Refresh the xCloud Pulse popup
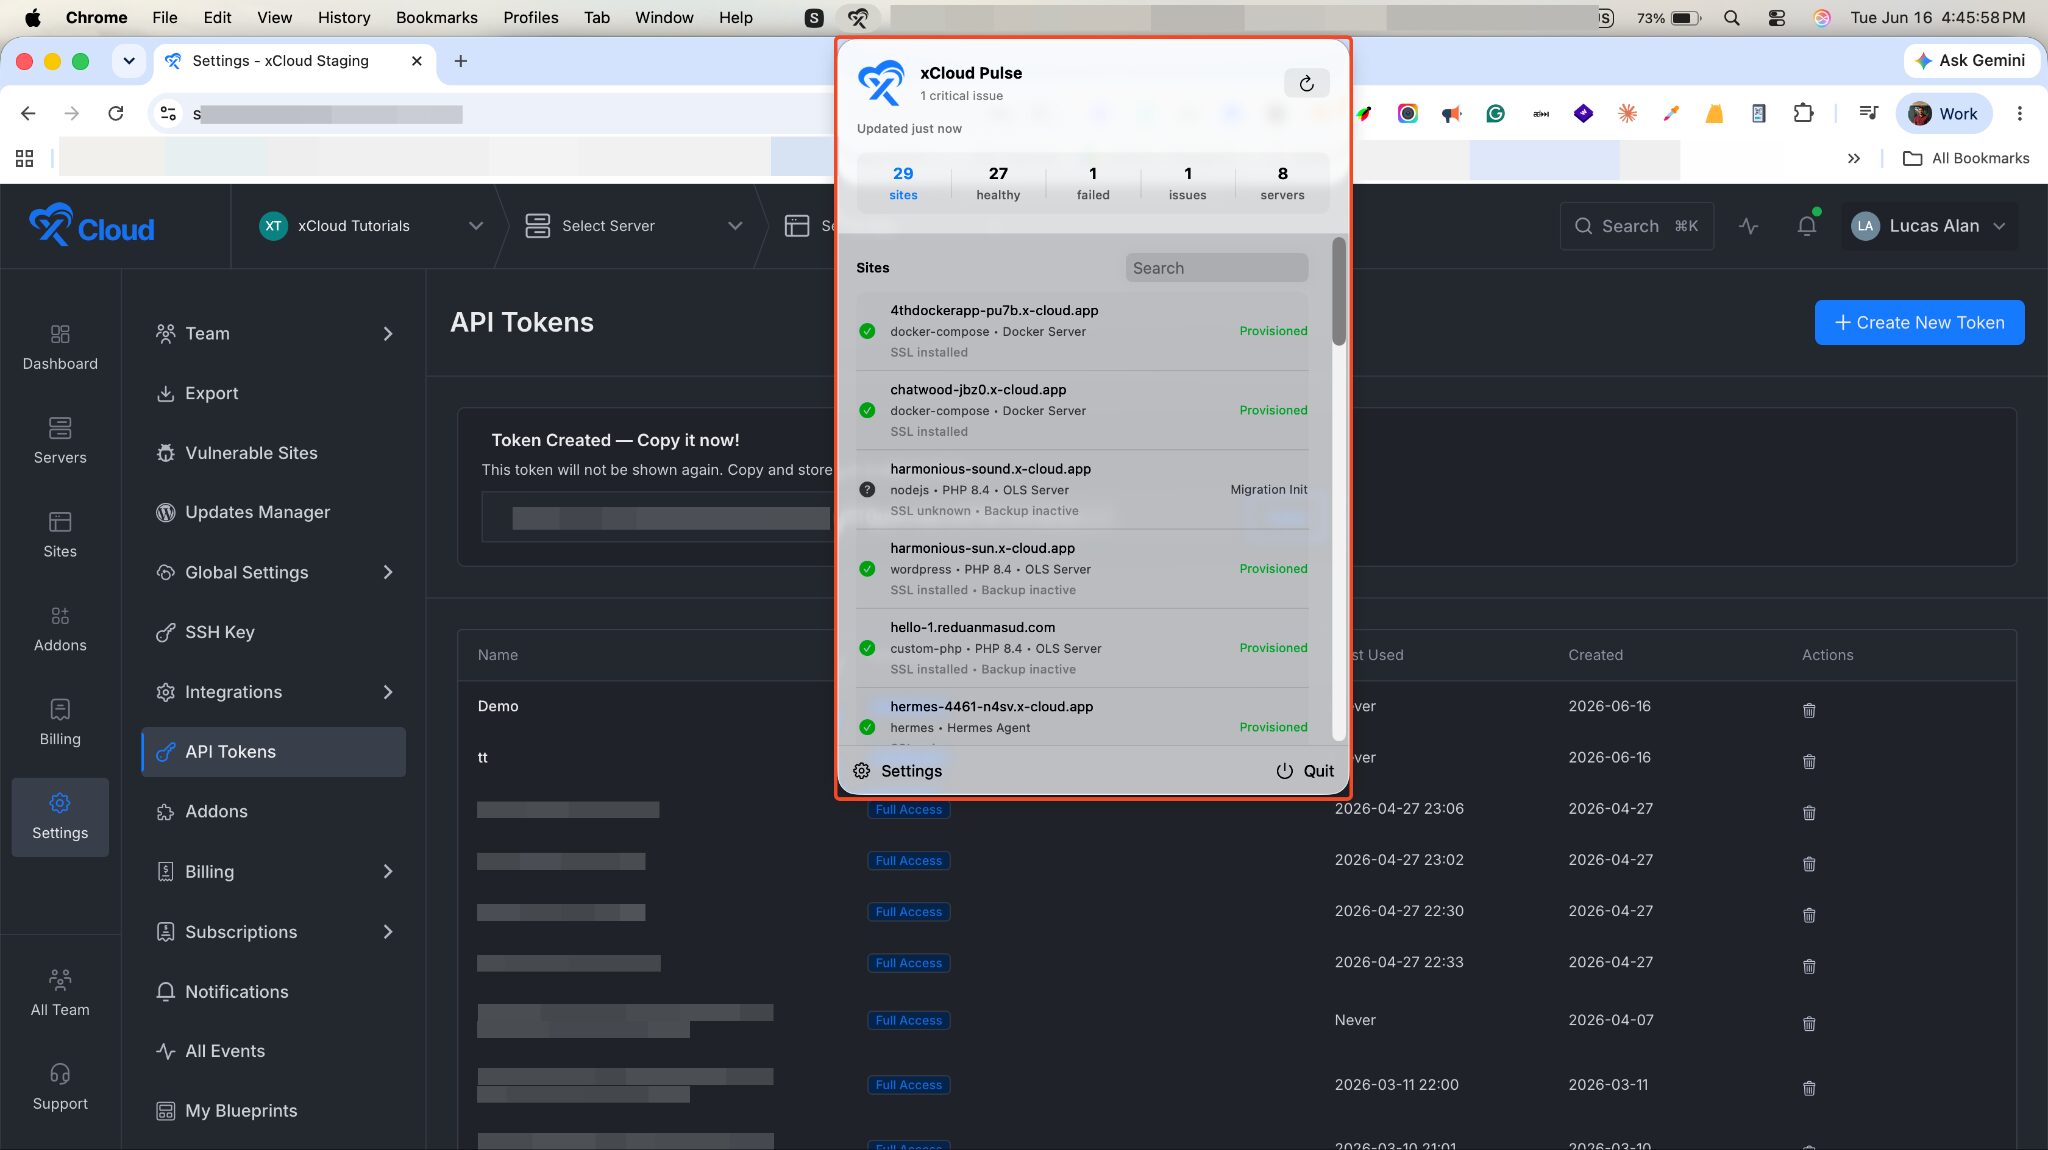2048x1150 pixels. click(x=1306, y=83)
